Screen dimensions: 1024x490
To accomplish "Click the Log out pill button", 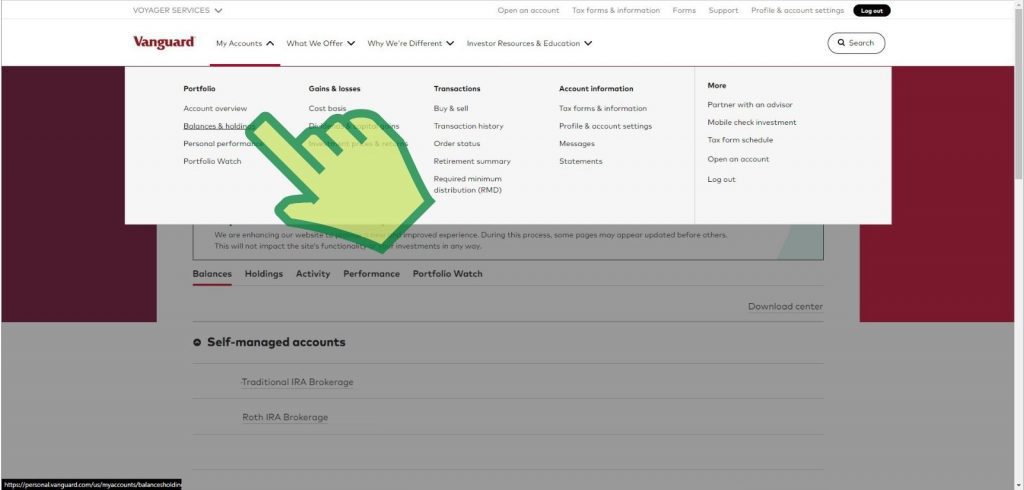I will [x=872, y=10].
